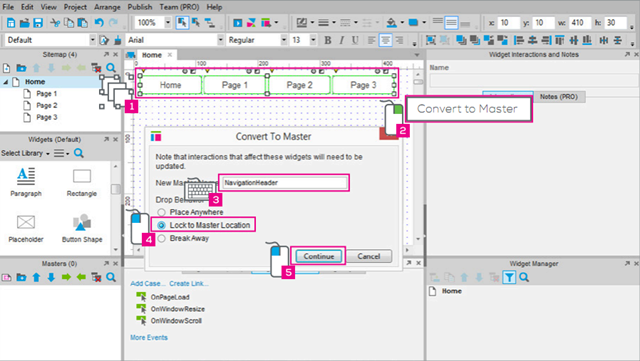Select the Place Anywhere radio option
Image resolution: width=640 pixels, height=361 pixels.
162,212
